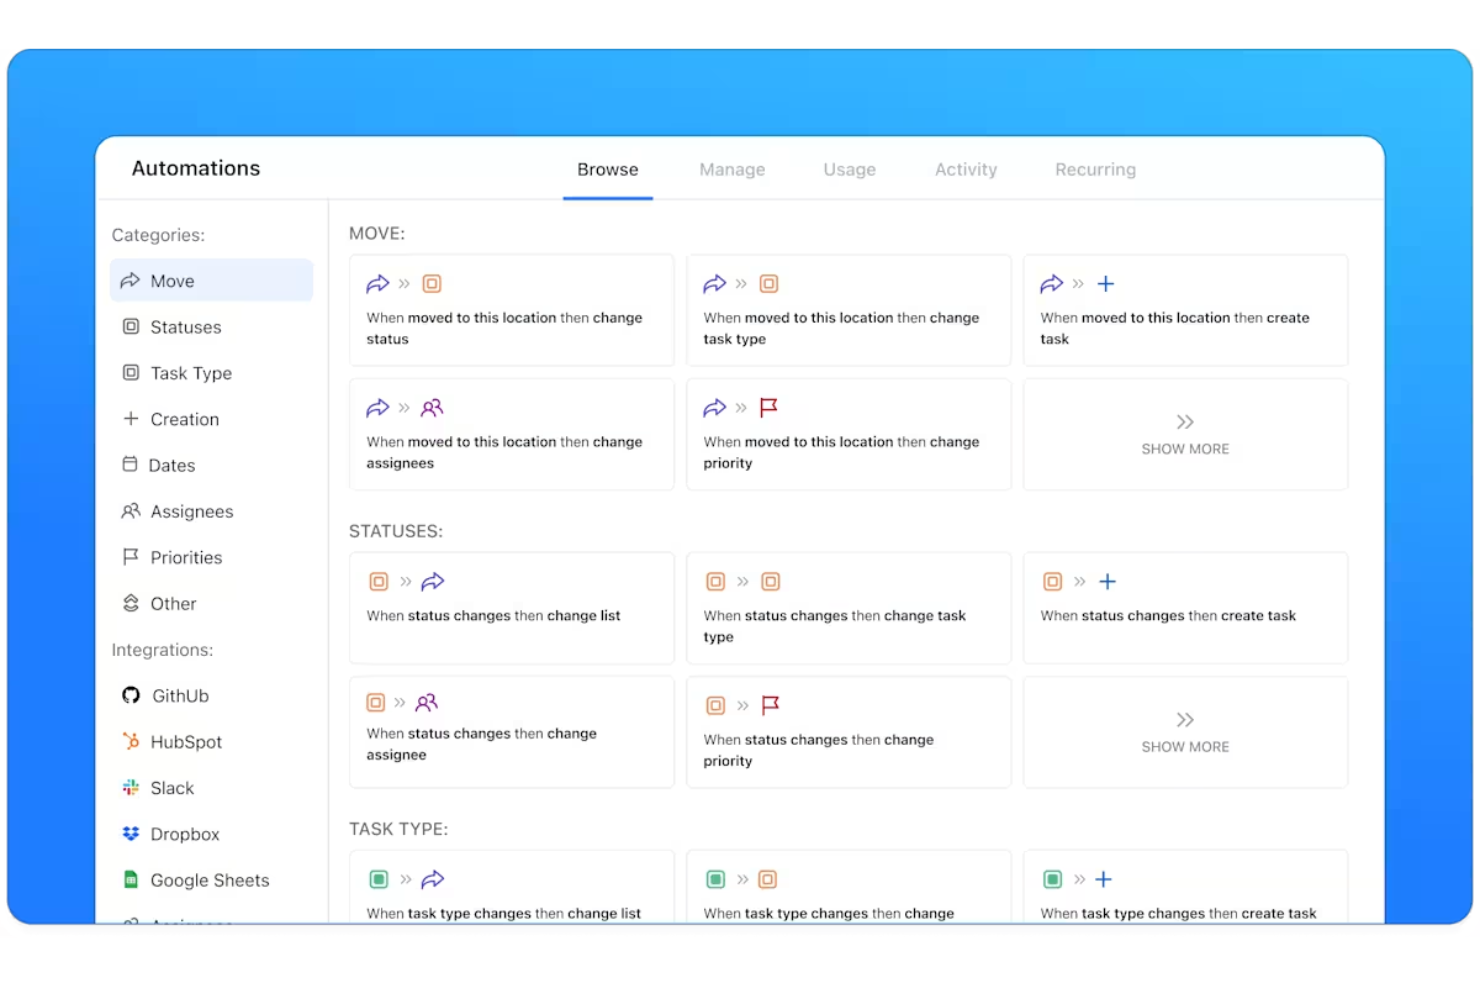Show more Statuses automations

coord(1185,732)
